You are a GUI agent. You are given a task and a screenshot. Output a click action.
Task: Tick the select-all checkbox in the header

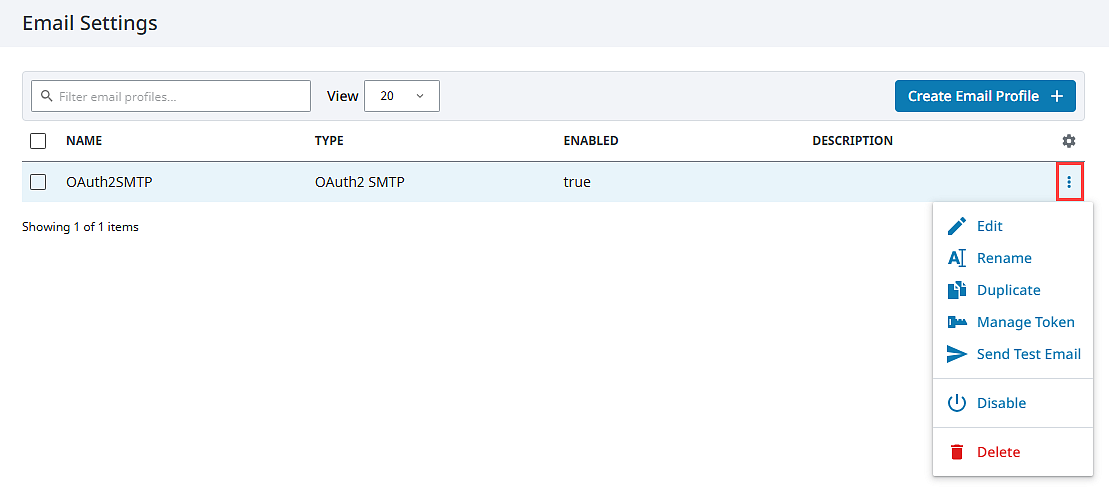tap(38, 141)
